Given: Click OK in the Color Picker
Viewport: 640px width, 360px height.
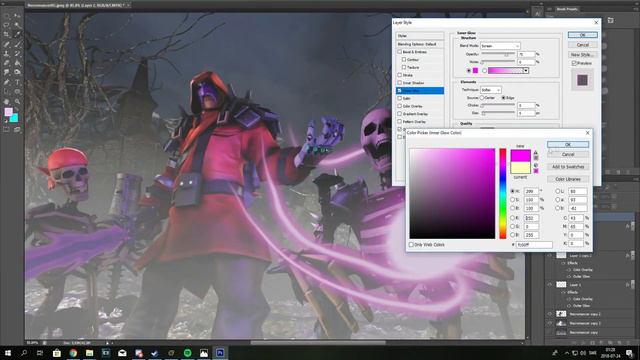Looking at the screenshot, I should click(x=568, y=144).
